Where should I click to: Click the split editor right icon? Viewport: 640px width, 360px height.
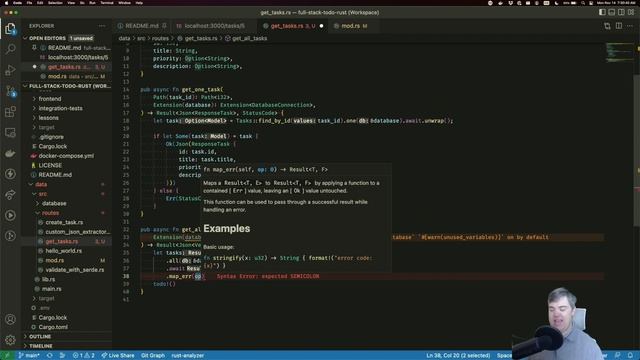[x=619, y=26]
